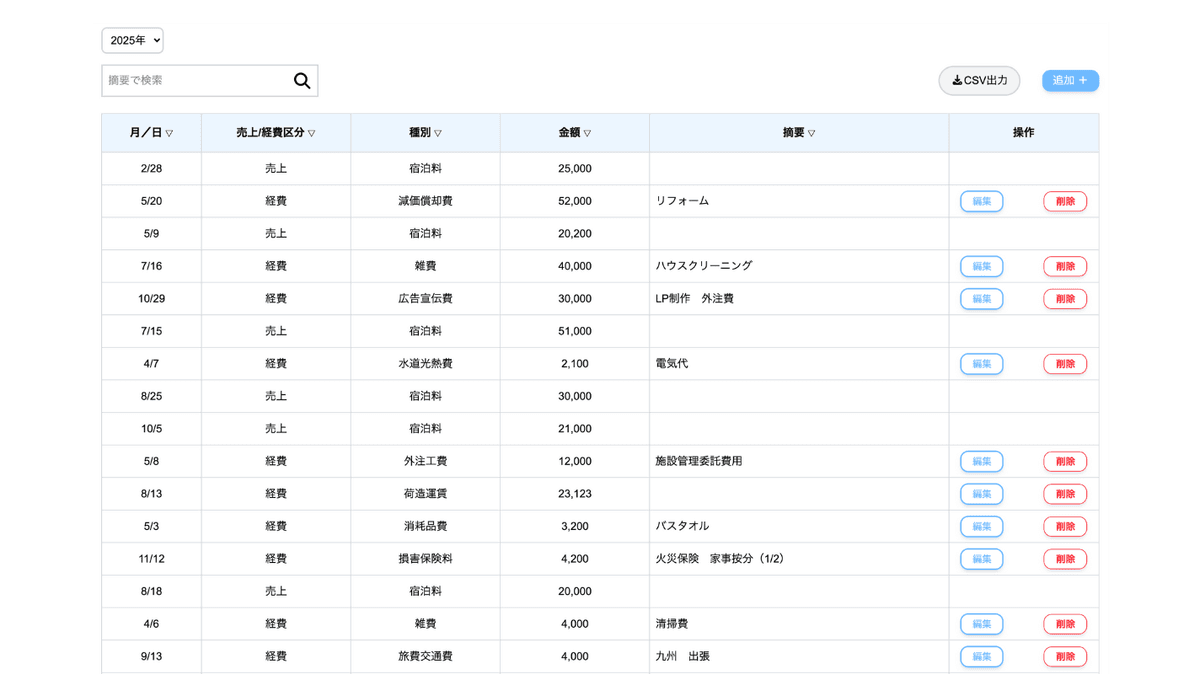This screenshot has width=1200, height=674.
Task: Click the sort arrow beside 金額 header
Action: click(589, 132)
